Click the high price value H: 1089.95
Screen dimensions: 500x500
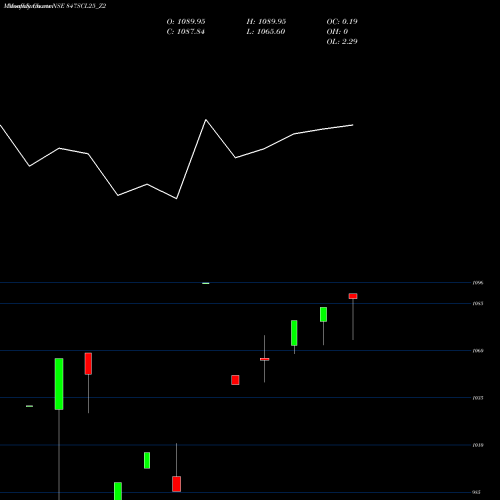point(266,22)
